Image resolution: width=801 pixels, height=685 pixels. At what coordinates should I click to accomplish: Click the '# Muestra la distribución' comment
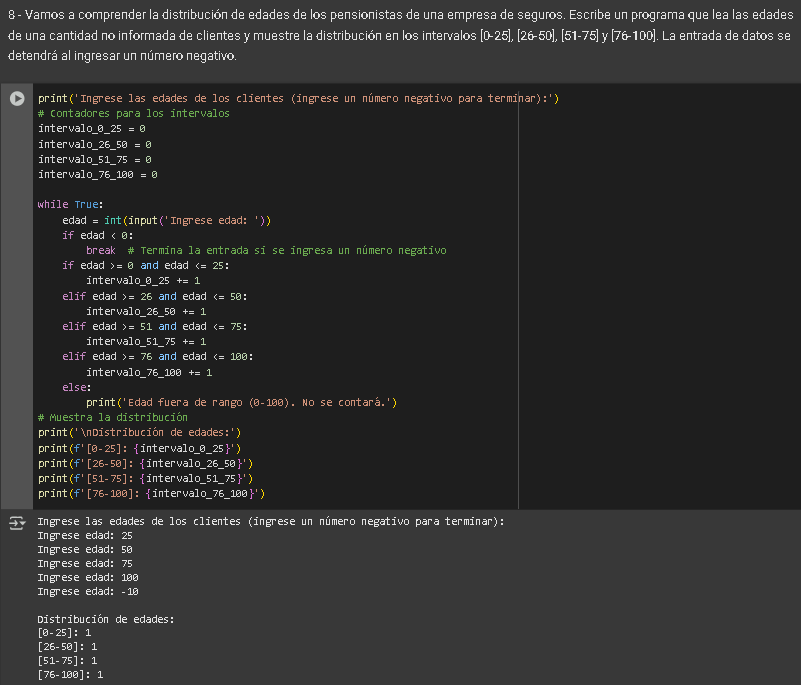point(113,417)
